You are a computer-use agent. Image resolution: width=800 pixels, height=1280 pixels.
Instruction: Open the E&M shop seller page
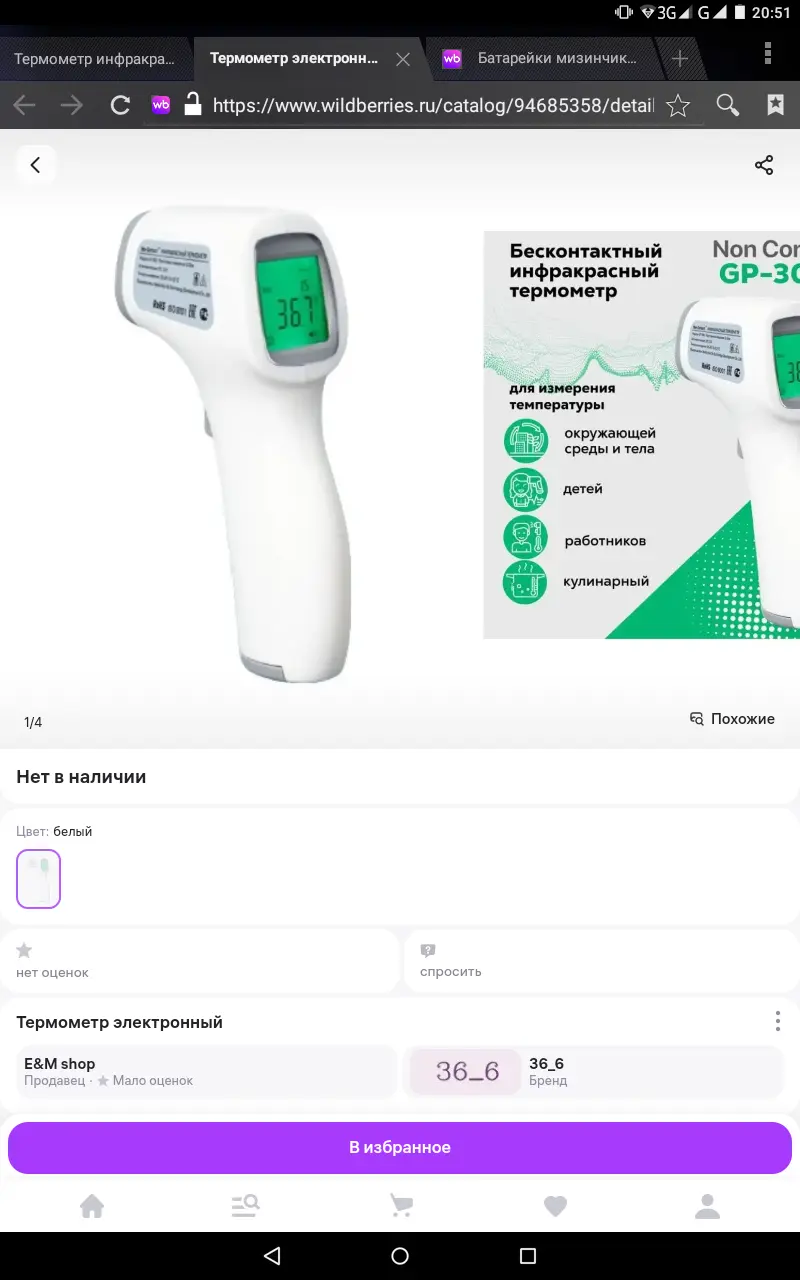[x=208, y=1072]
